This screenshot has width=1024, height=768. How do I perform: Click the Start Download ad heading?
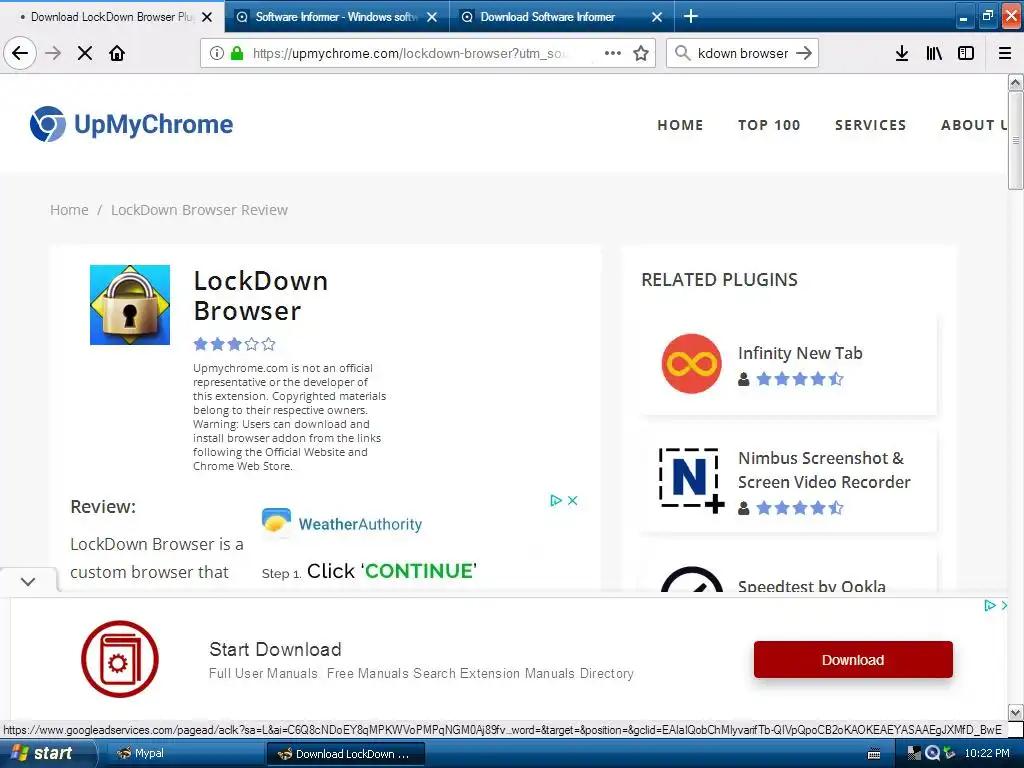275,649
